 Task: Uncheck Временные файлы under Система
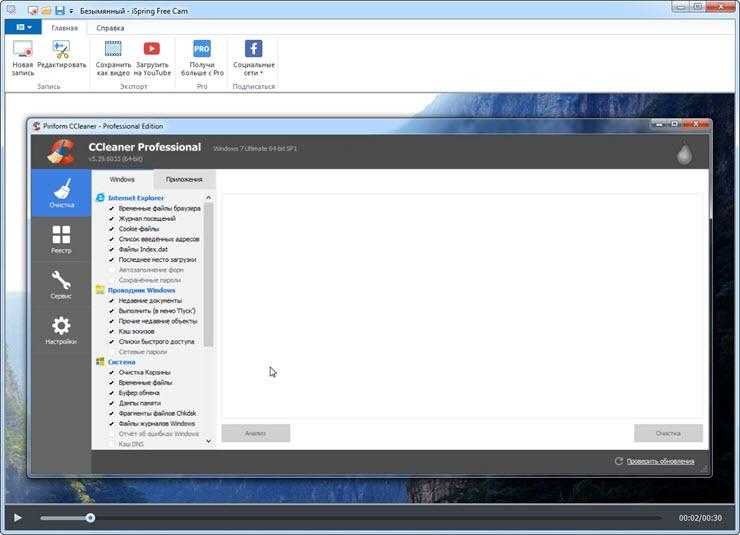pos(112,383)
